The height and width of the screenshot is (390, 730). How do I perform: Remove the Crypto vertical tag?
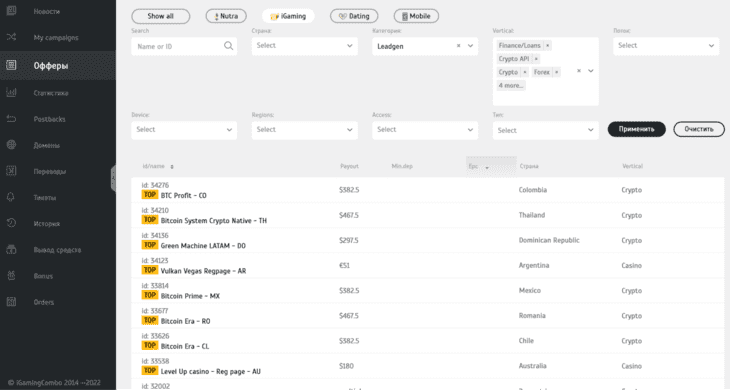525,72
